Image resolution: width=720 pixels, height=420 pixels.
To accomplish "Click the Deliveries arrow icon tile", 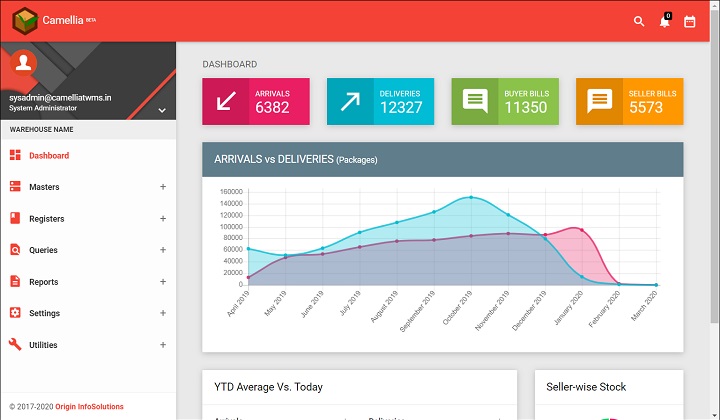I will [x=350, y=101].
